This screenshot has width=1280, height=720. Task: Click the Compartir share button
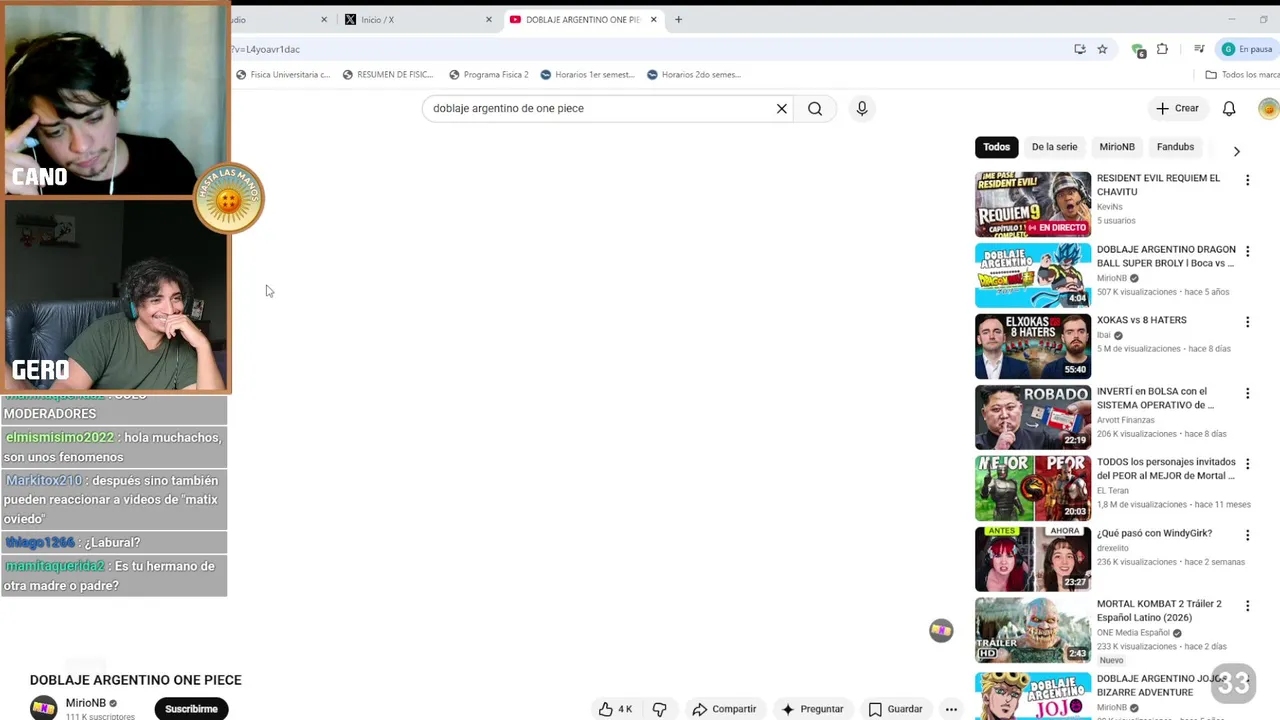click(x=724, y=709)
